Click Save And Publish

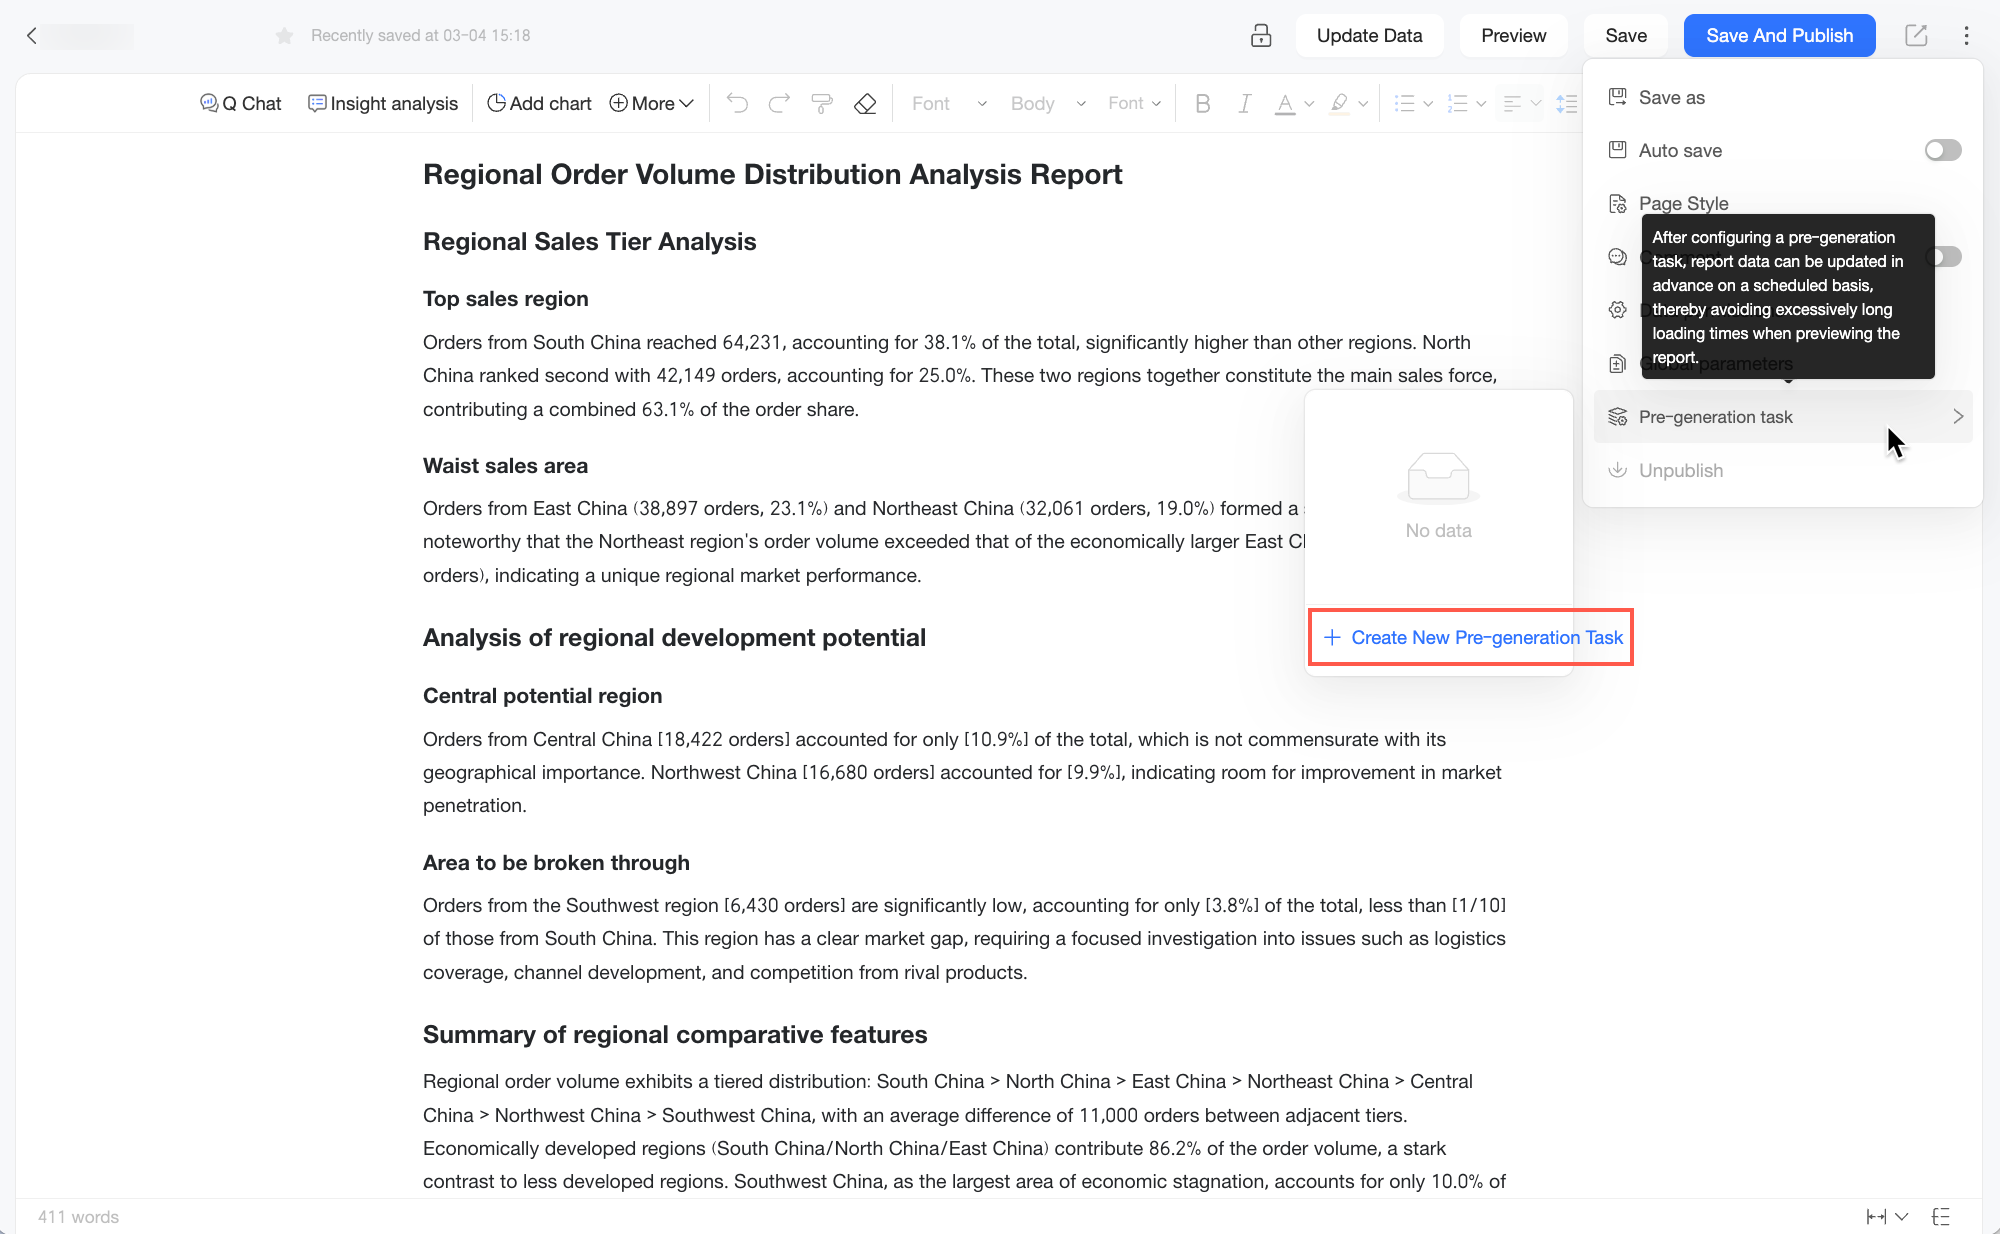pyautogui.click(x=1779, y=36)
